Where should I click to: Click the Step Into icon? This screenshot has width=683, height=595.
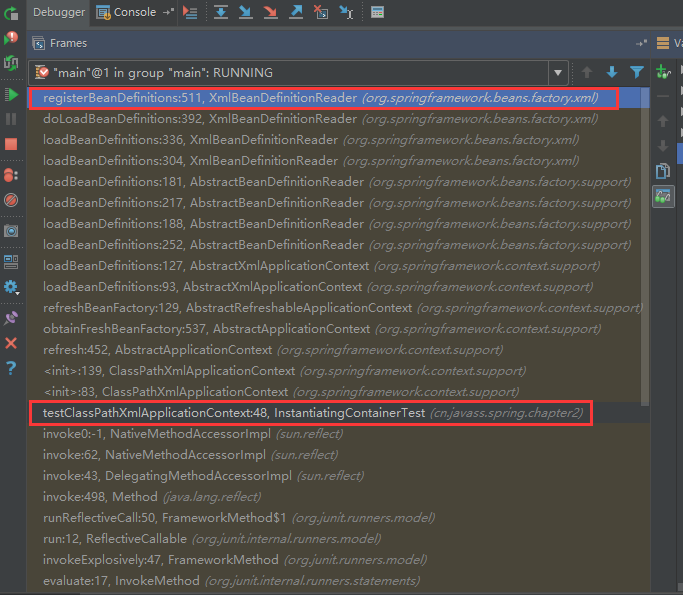pos(246,12)
